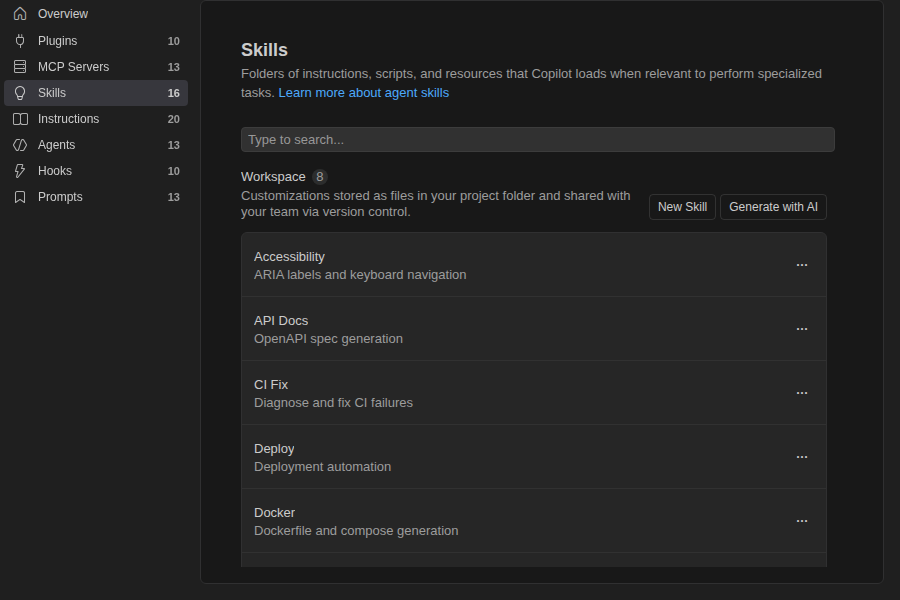Open the Deploy skill ellipsis menu
Viewport: 900px width, 600px height.
tap(802, 456)
